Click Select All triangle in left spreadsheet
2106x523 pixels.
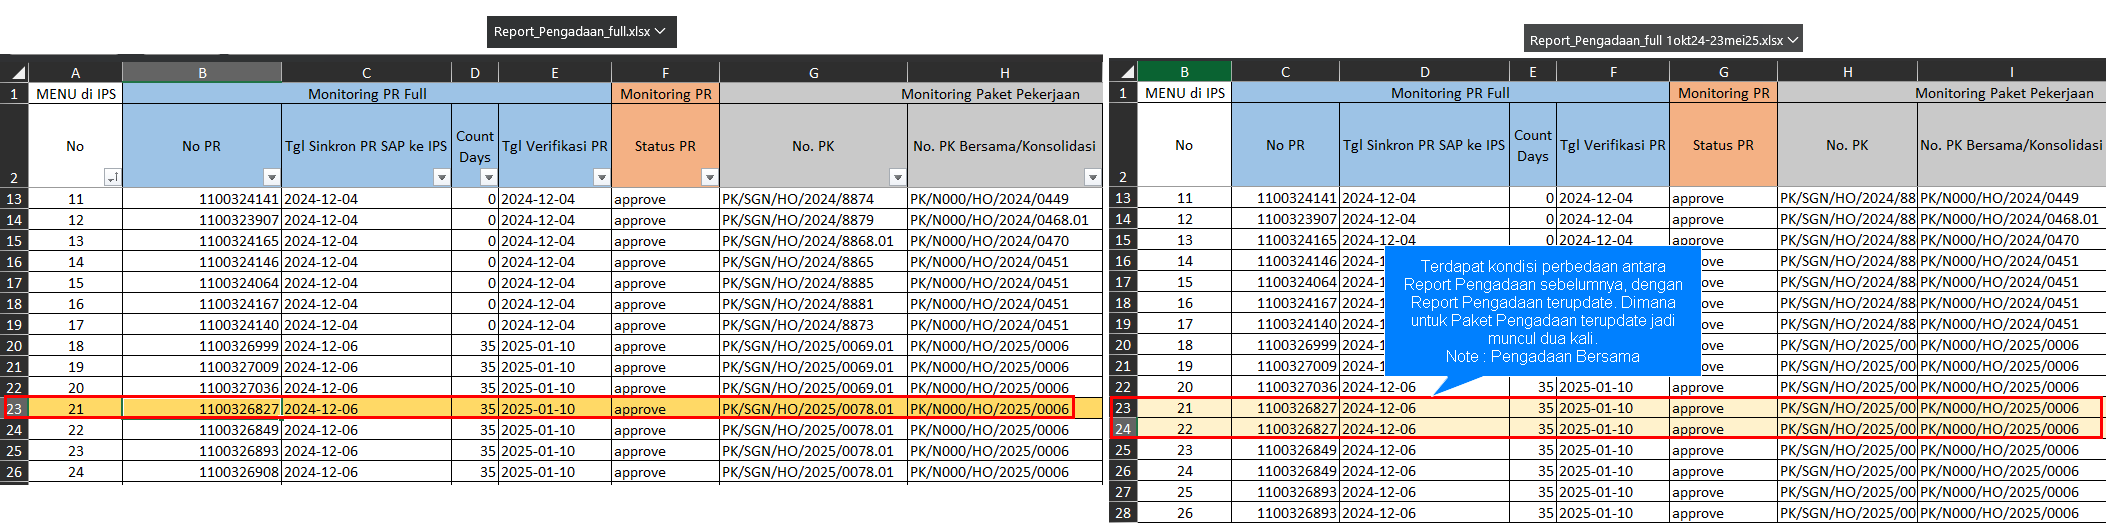(x=18, y=72)
